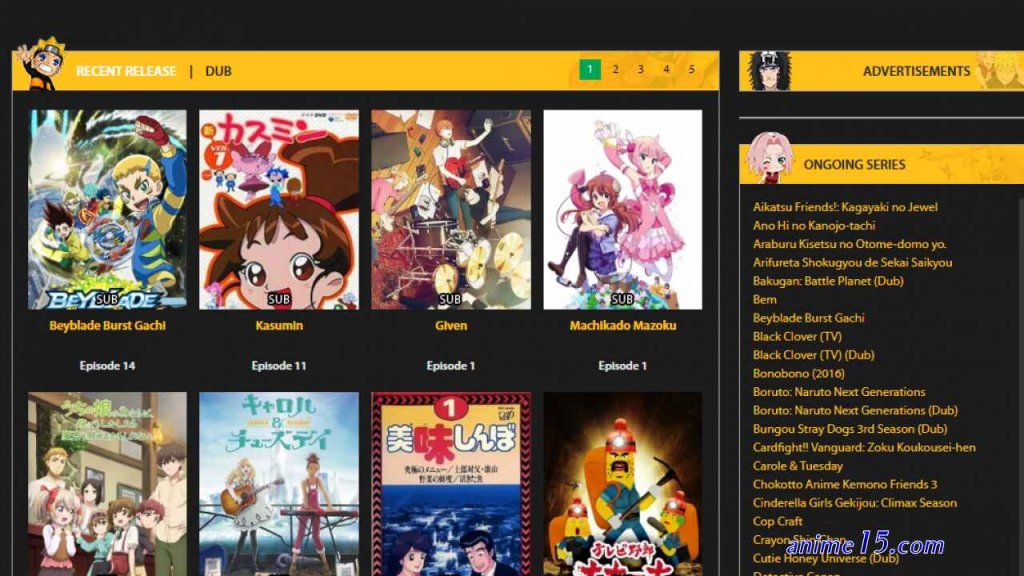Screen dimensions: 1024x576
Task: Switch to the DUB tab
Action: (218, 71)
